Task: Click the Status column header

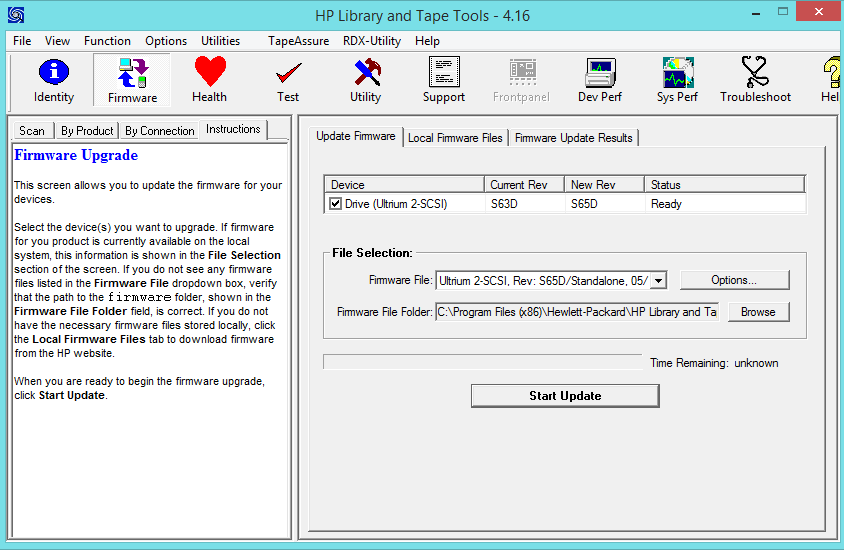Action: 725,185
